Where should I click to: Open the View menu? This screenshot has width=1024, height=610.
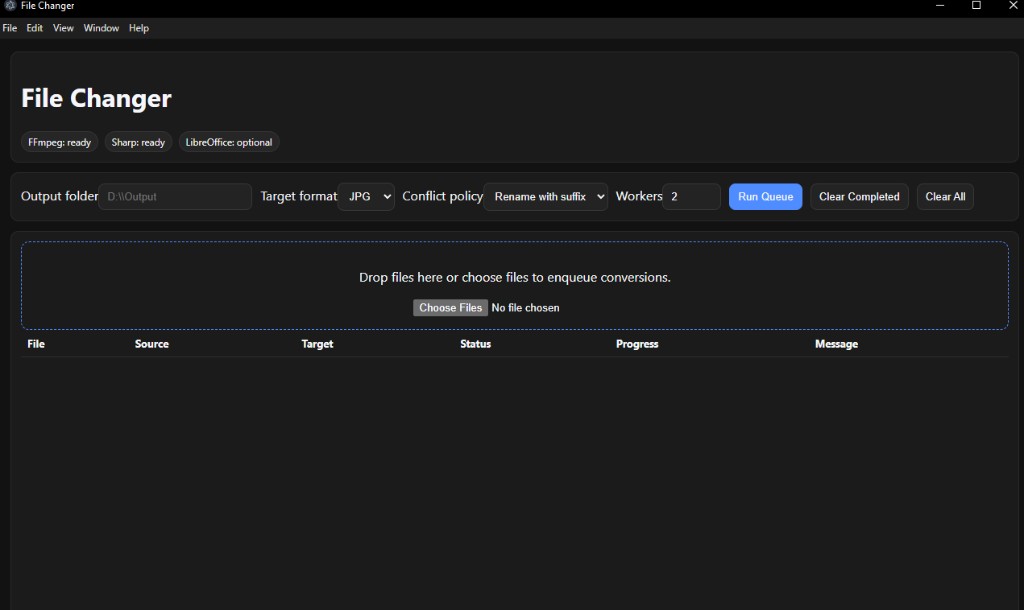[63, 28]
